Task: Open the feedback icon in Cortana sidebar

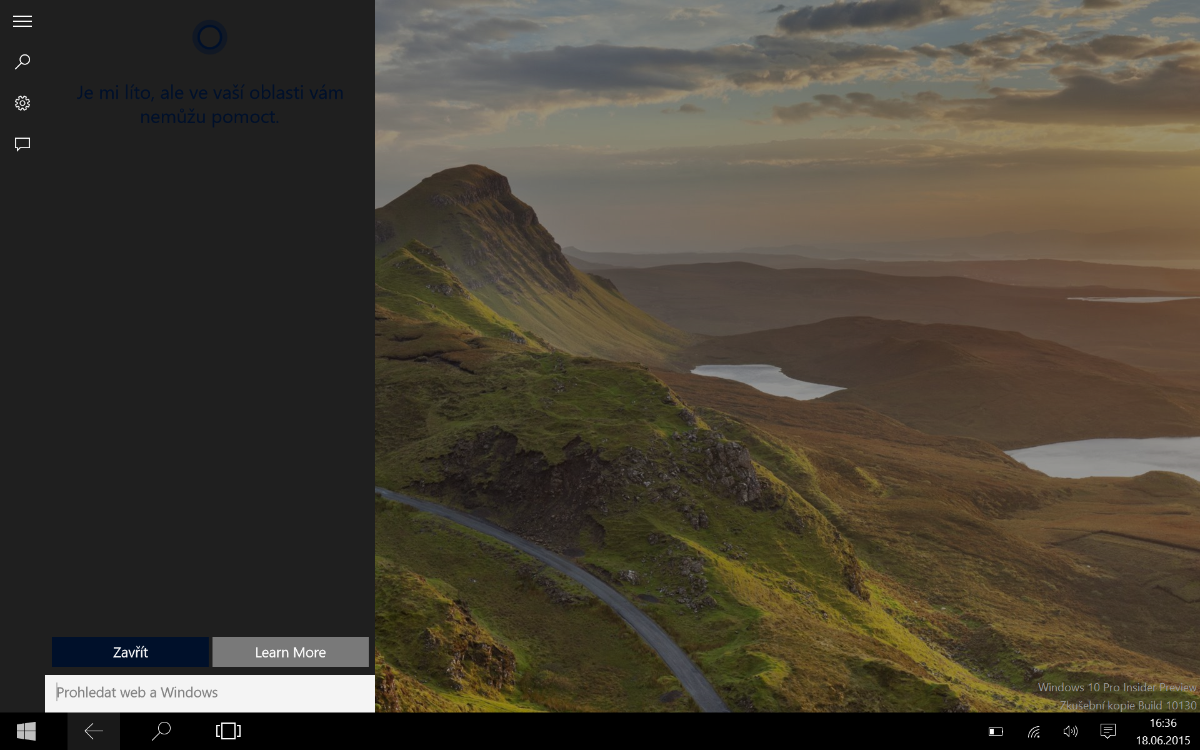Action: click(22, 144)
